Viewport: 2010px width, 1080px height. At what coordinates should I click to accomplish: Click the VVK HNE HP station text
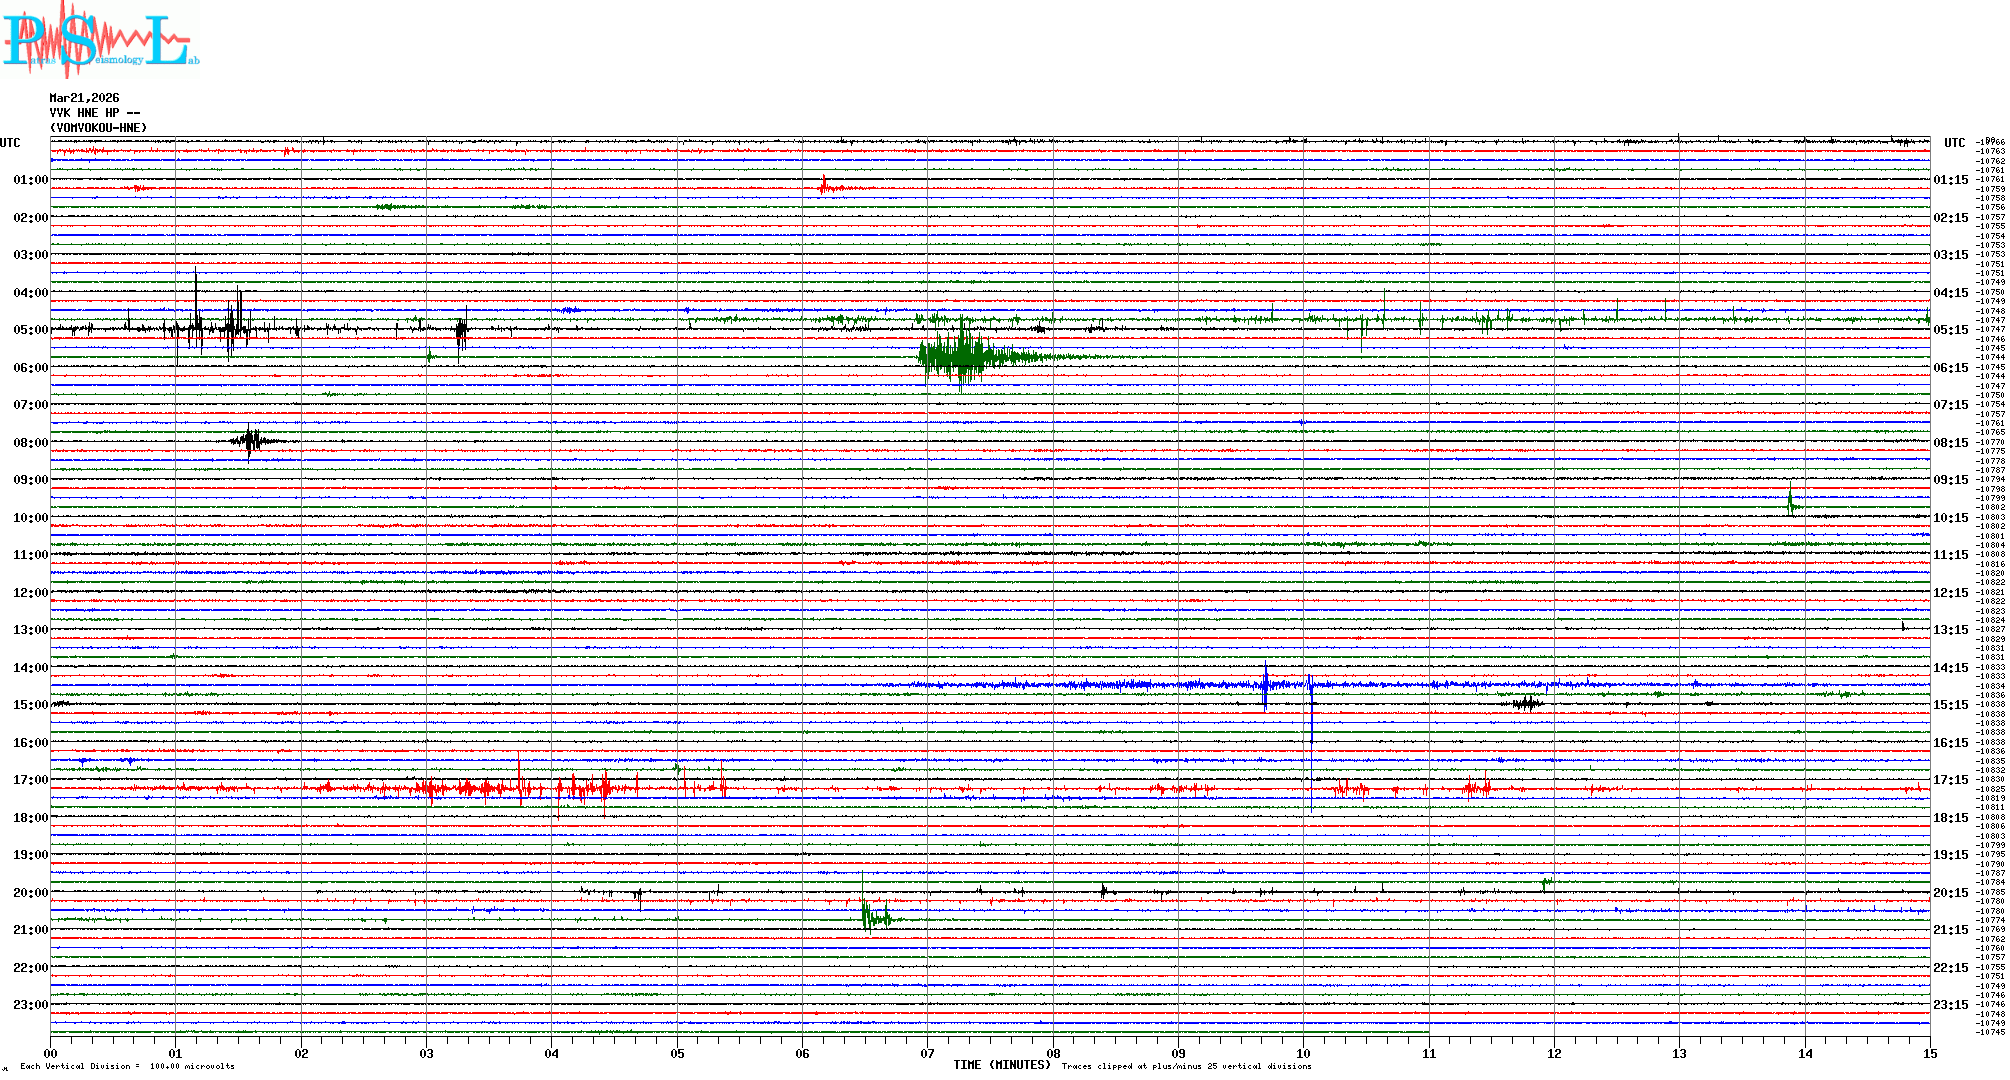94,113
